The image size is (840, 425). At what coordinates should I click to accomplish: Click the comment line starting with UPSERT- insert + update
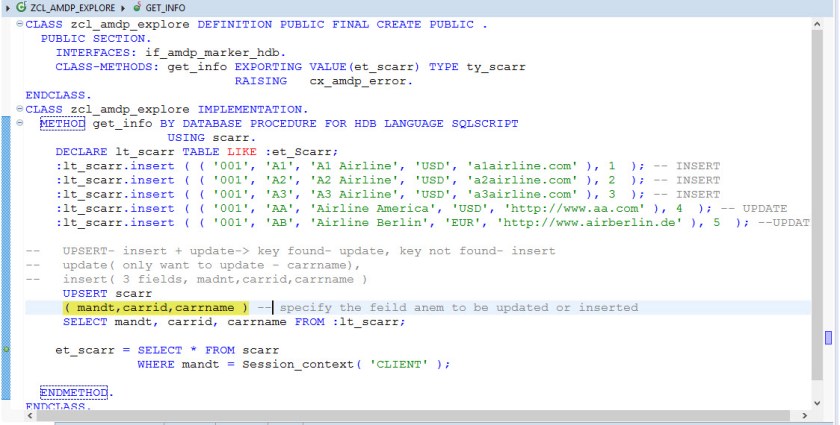[290, 251]
